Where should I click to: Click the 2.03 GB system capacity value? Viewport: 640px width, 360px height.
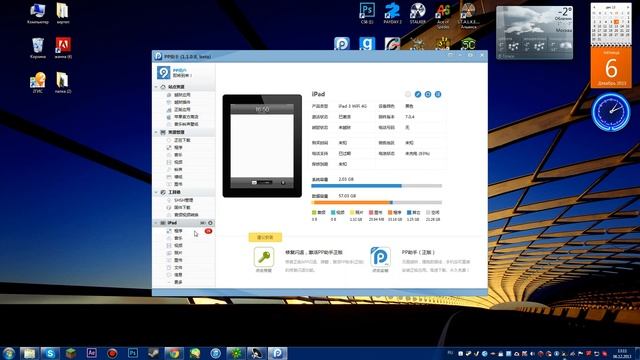(x=346, y=179)
